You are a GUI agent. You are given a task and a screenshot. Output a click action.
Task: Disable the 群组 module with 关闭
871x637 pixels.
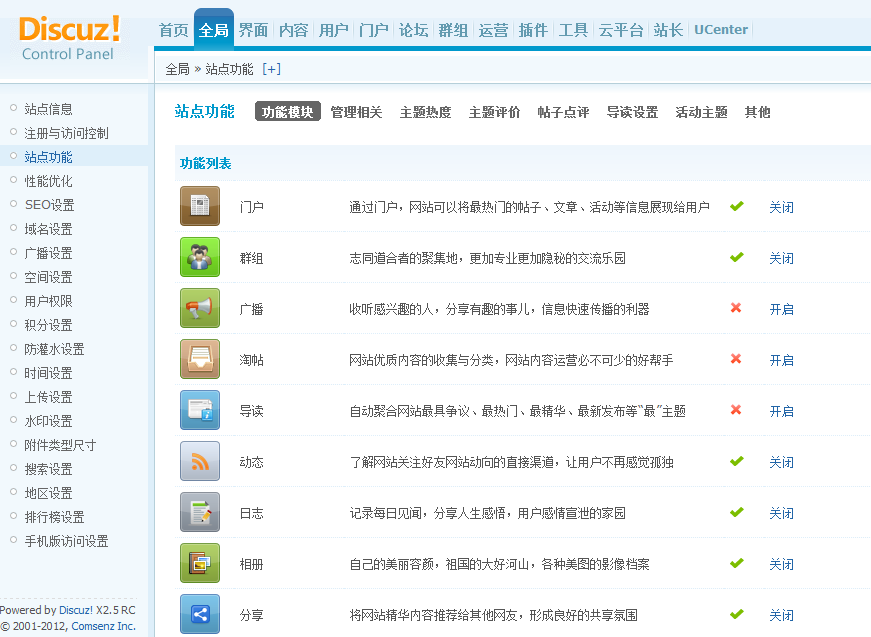[x=782, y=258]
